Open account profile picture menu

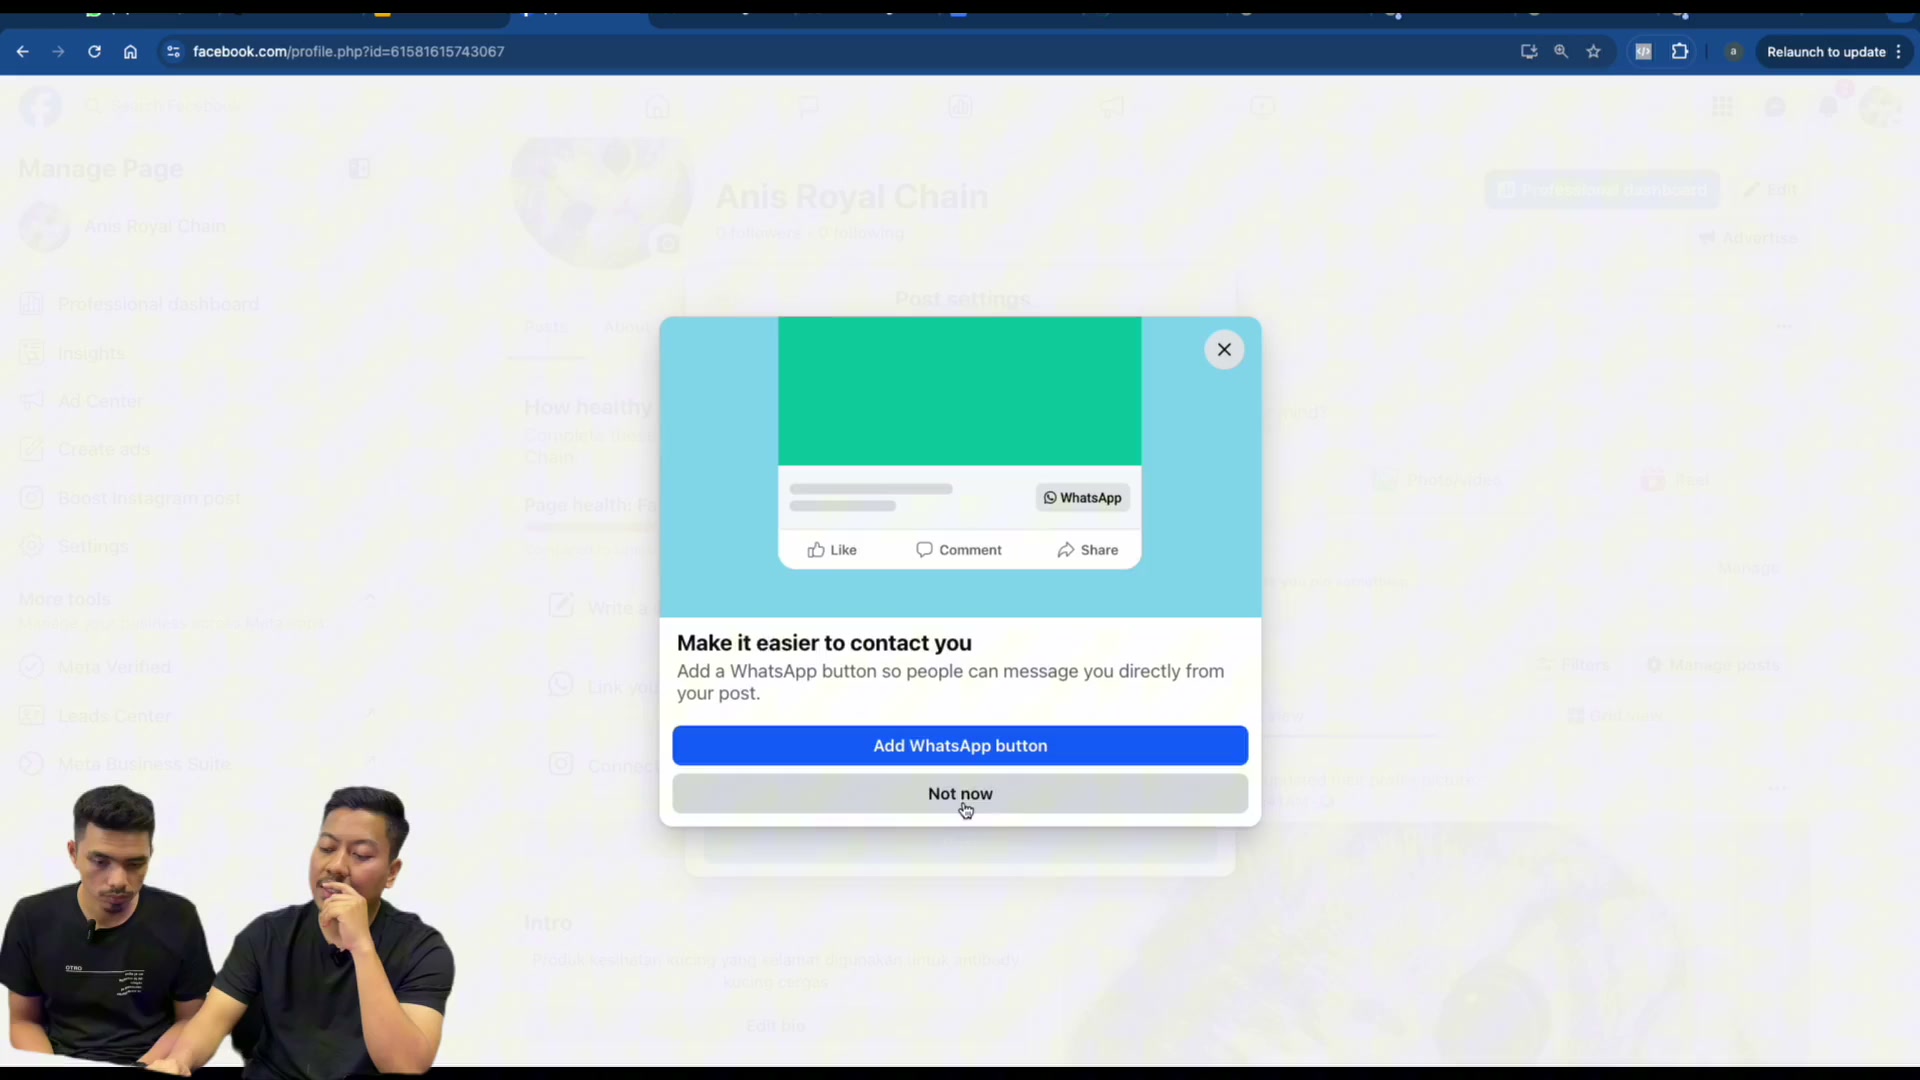1880,106
